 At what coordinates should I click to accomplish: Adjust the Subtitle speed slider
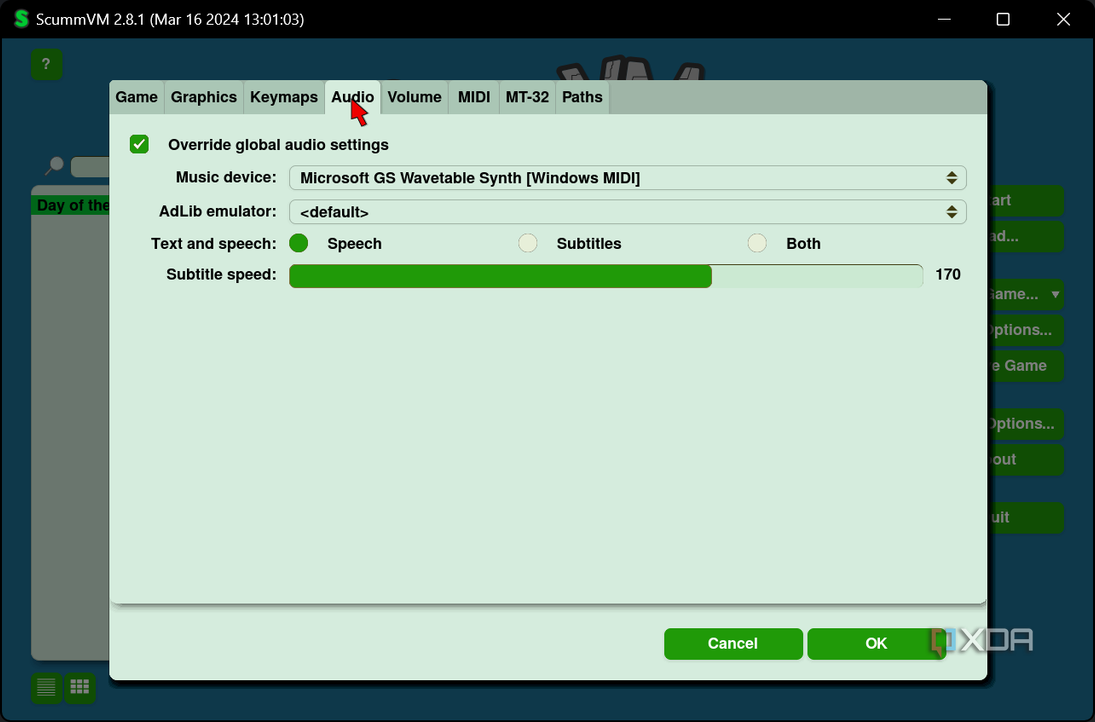606,276
